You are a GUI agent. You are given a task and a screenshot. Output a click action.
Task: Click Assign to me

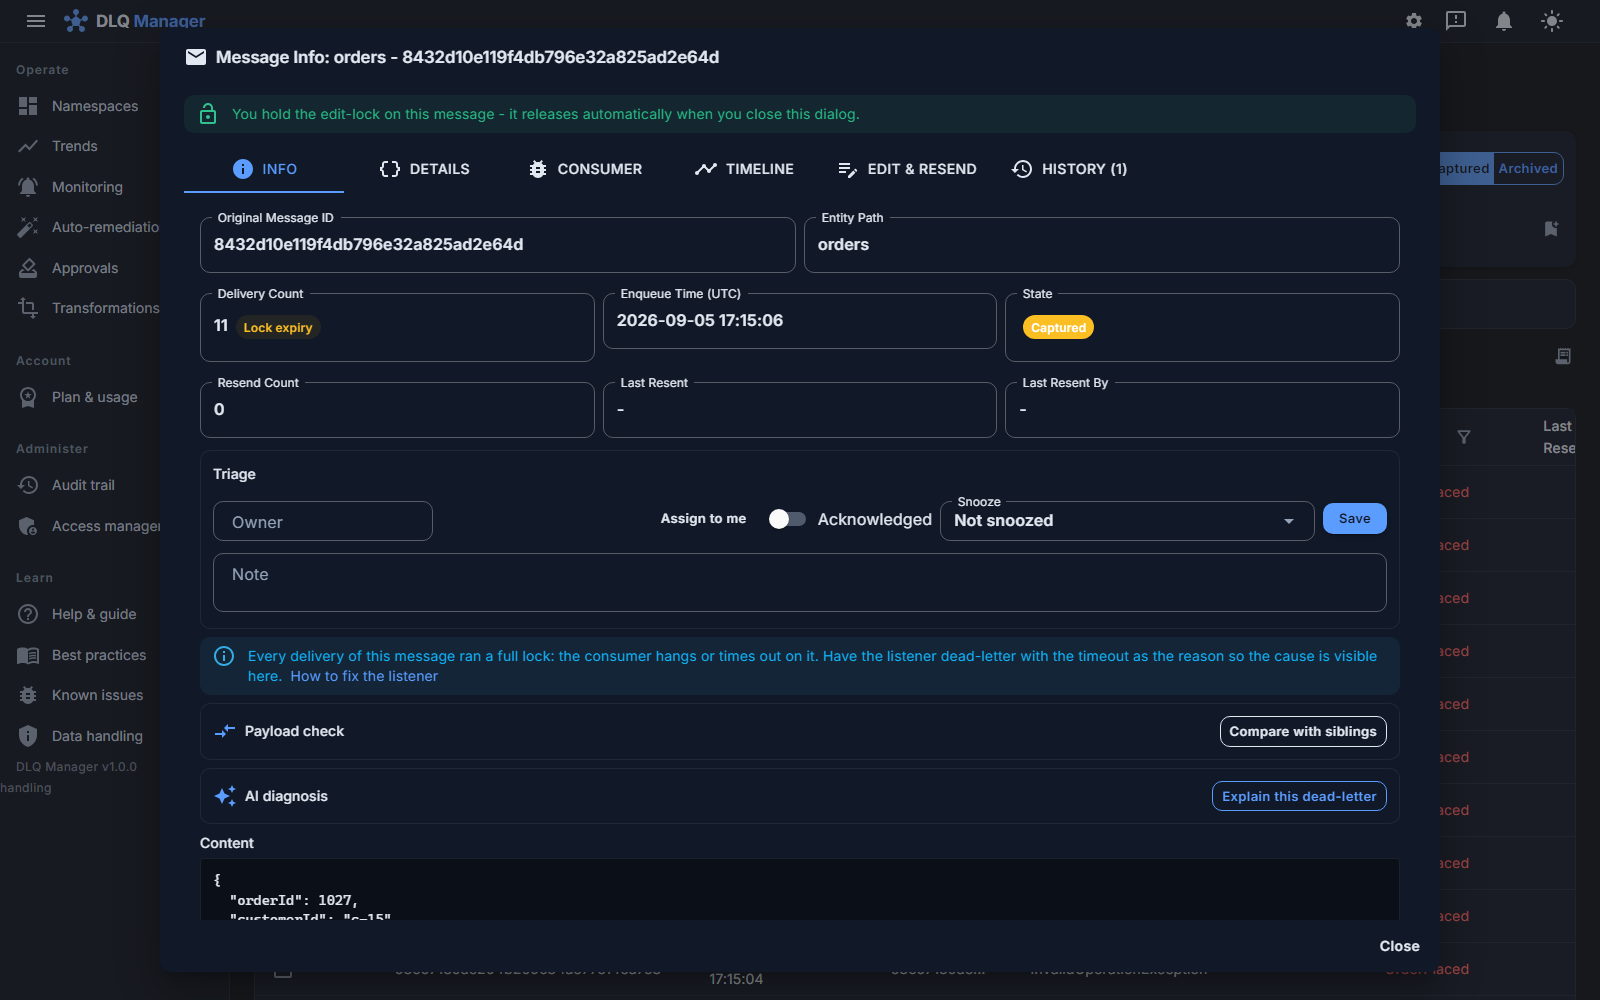[x=703, y=518]
